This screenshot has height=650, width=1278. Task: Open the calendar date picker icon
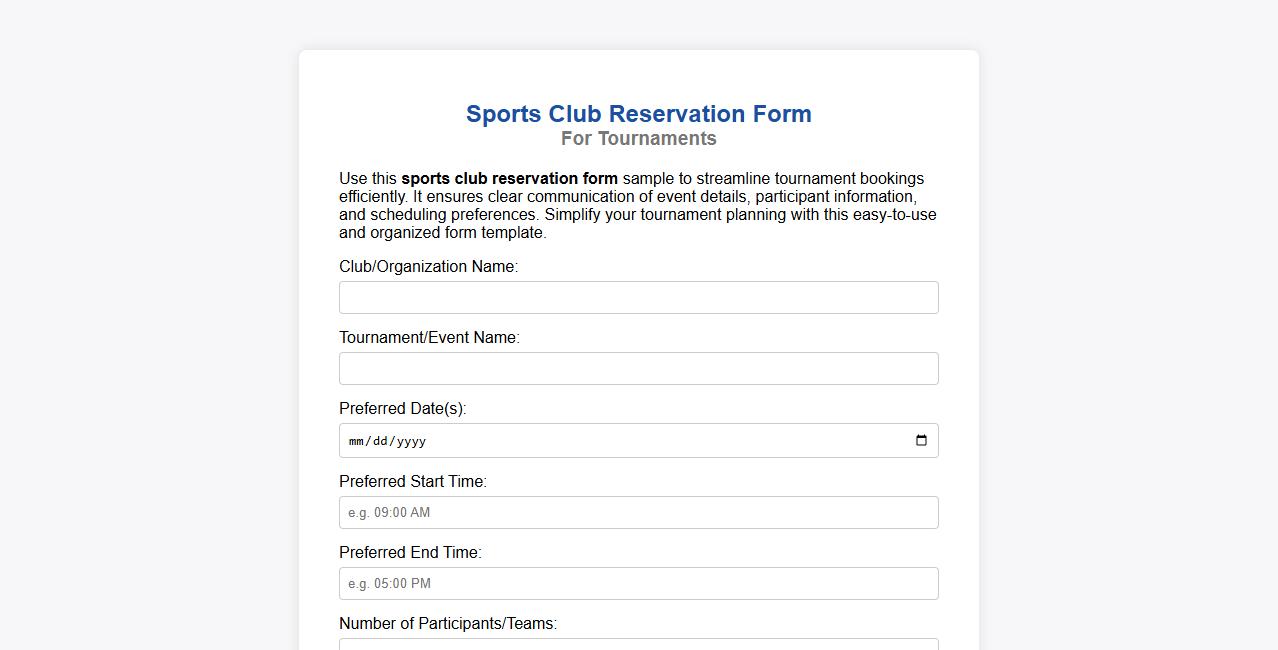tap(920, 440)
